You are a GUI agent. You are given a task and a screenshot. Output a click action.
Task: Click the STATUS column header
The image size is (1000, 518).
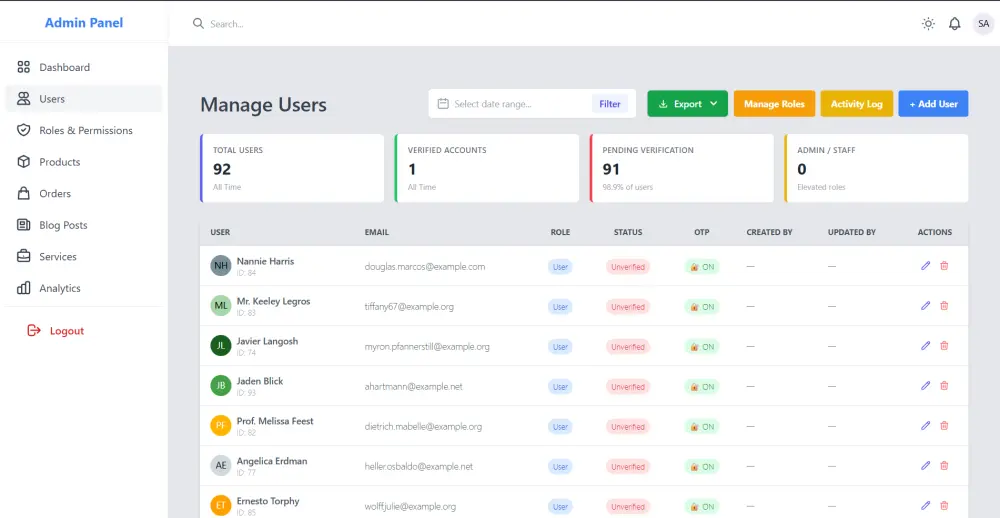click(x=628, y=232)
